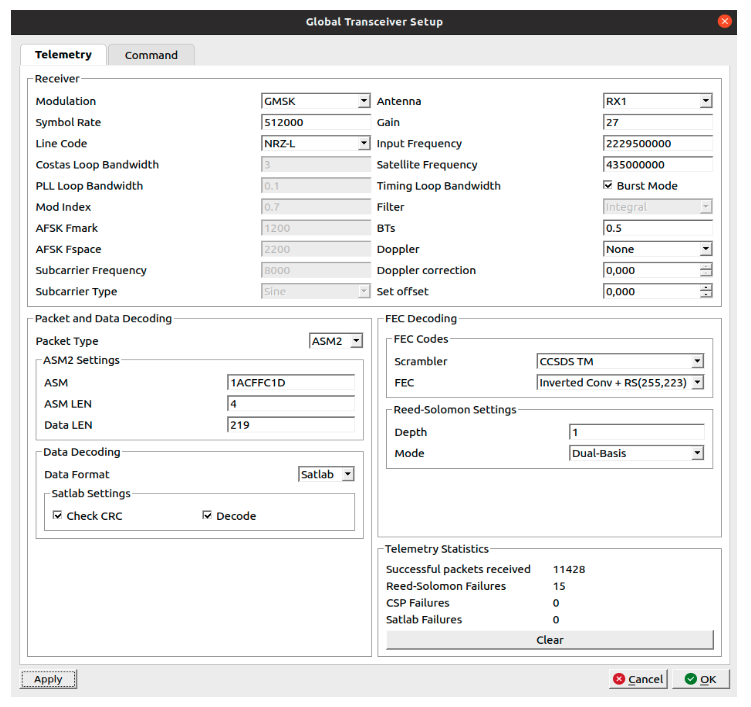Decrease Doppler correction with down arrow
751x707 pixels.
point(706,274)
